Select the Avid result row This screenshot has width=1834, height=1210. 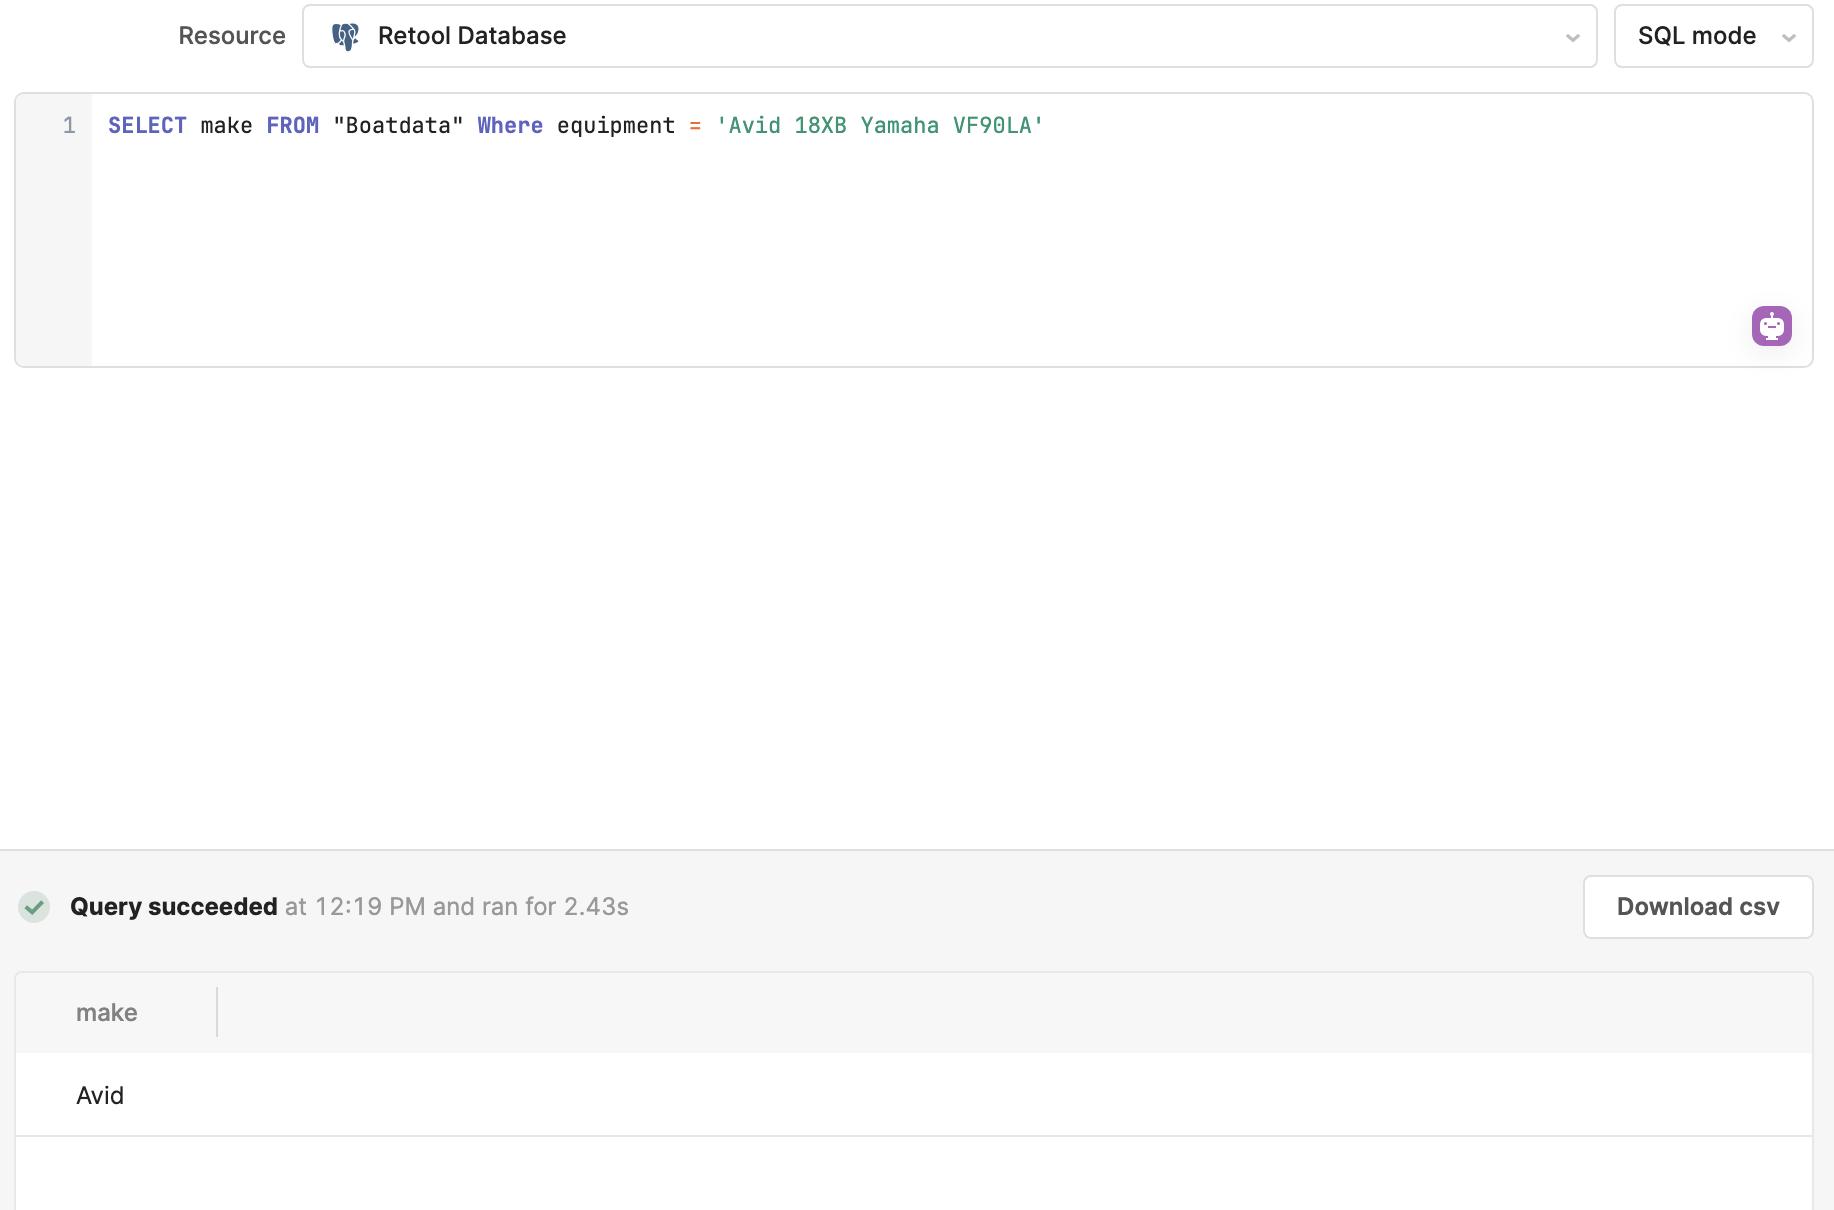click(914, 1095)
